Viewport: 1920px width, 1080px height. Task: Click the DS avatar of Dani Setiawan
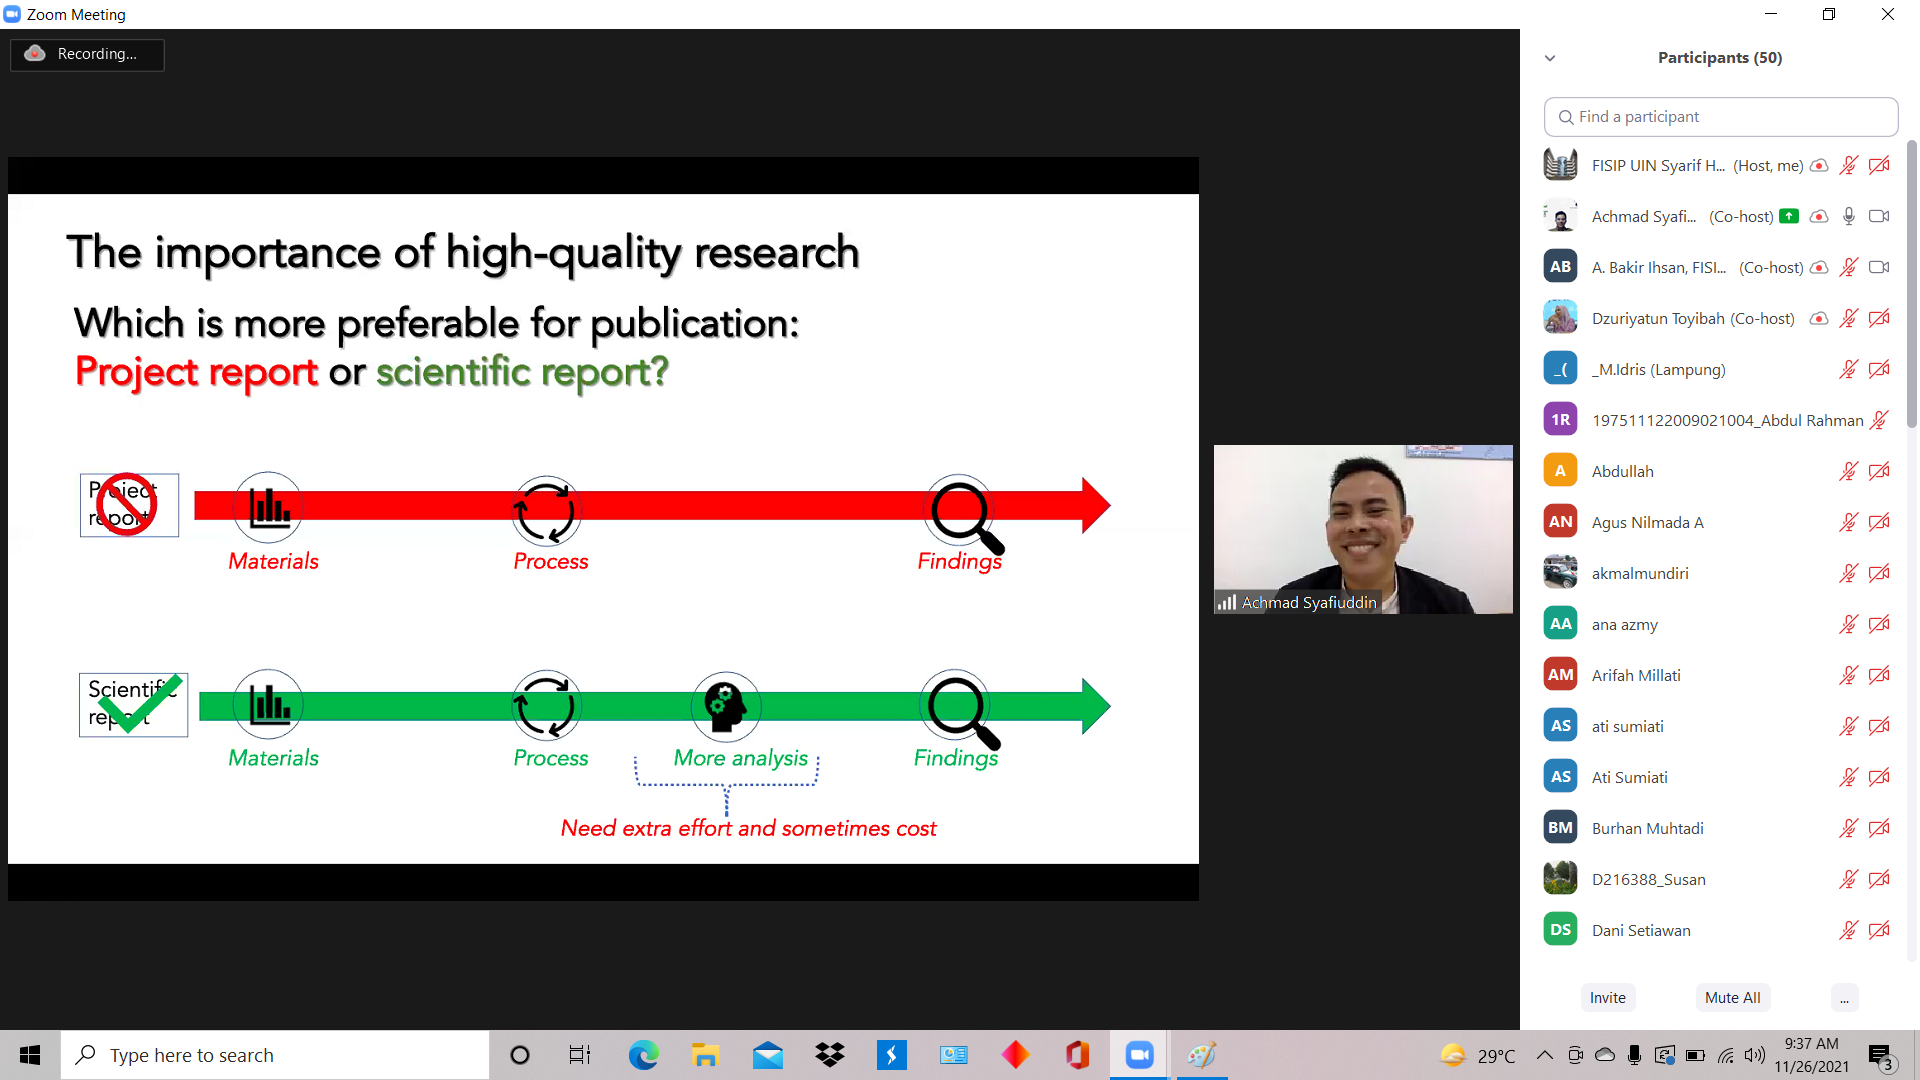1560,930
